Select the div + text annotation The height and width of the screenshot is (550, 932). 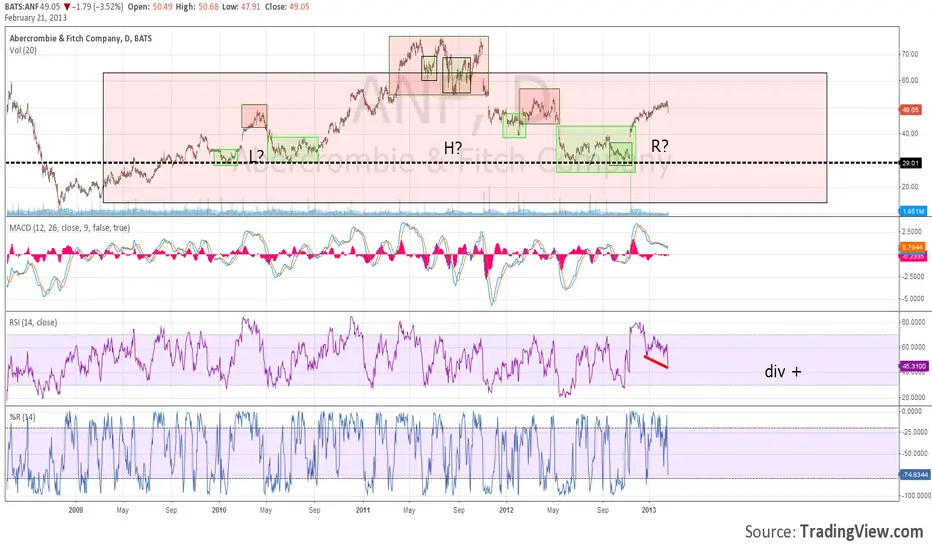(783, 372)
